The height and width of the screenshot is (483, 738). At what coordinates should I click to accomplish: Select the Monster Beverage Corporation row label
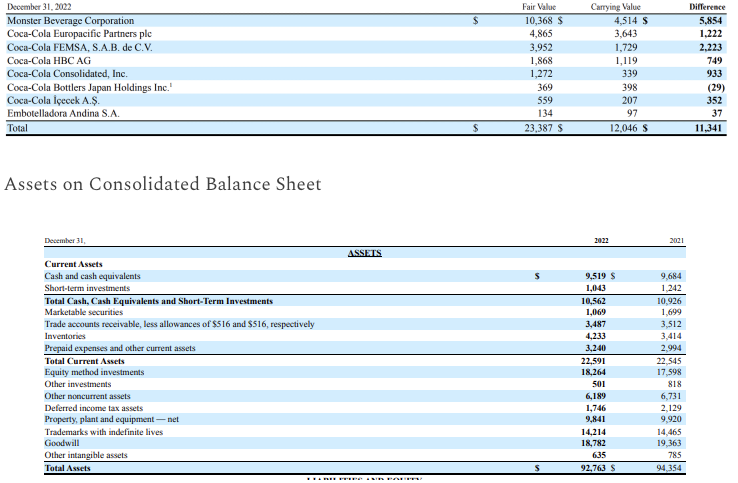coord(71,21)
